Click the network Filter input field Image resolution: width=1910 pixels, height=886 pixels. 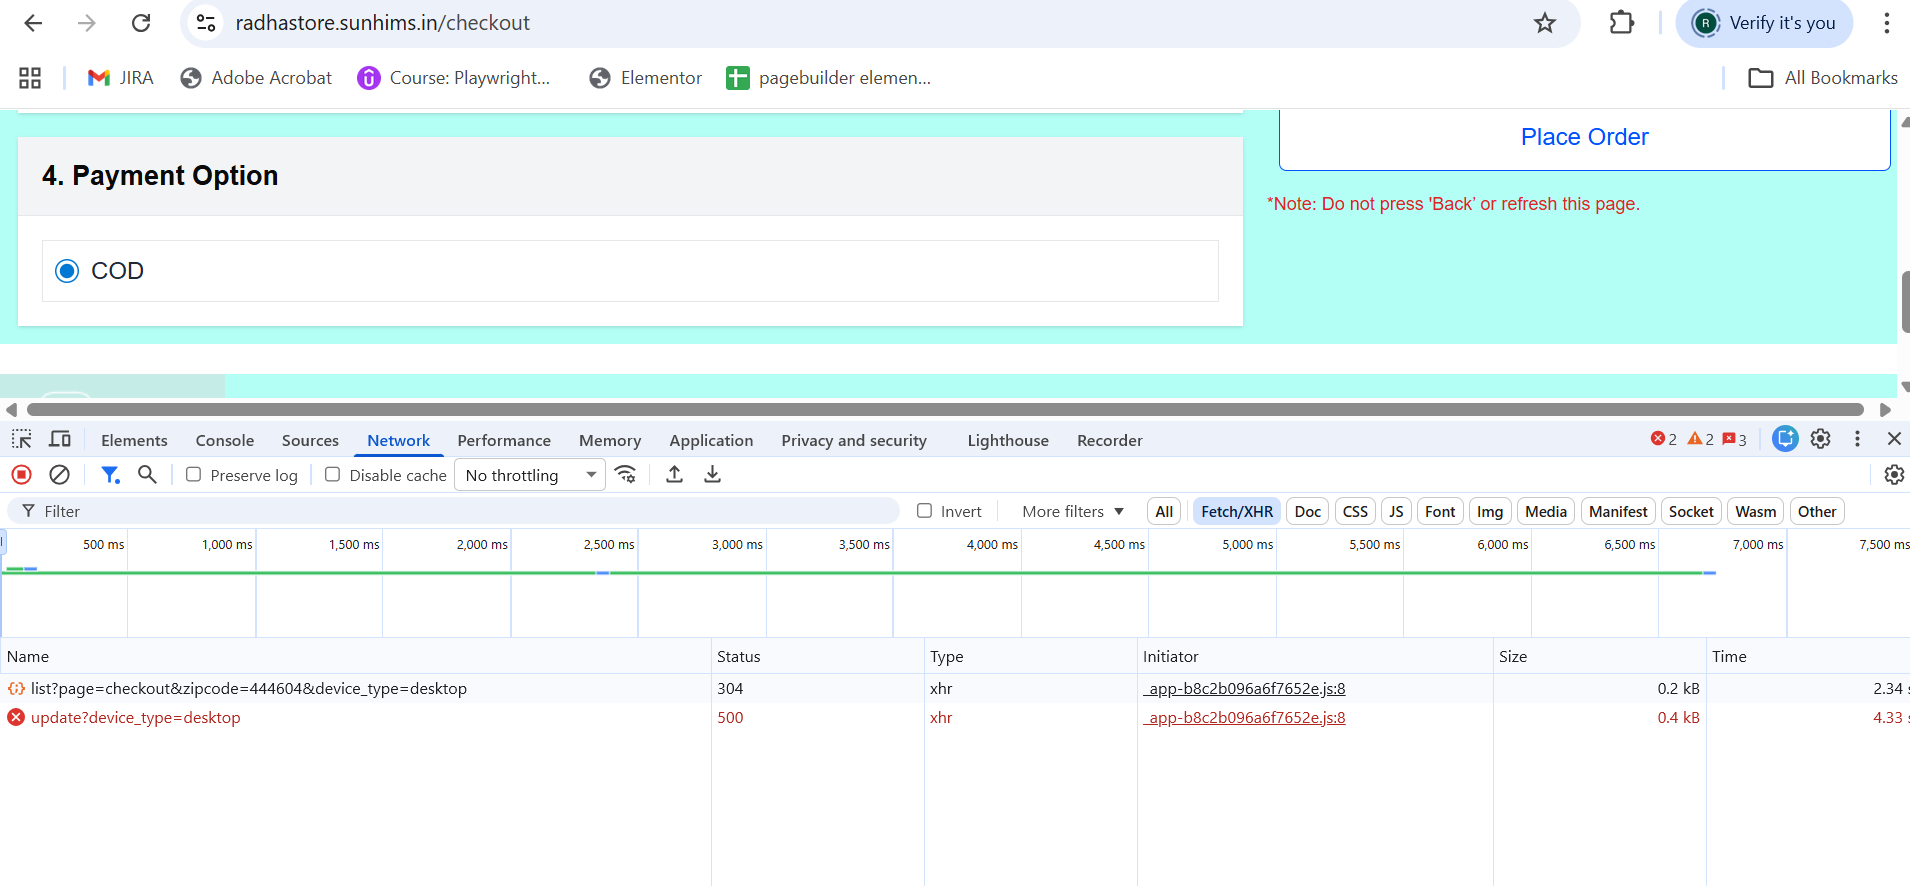454,511
